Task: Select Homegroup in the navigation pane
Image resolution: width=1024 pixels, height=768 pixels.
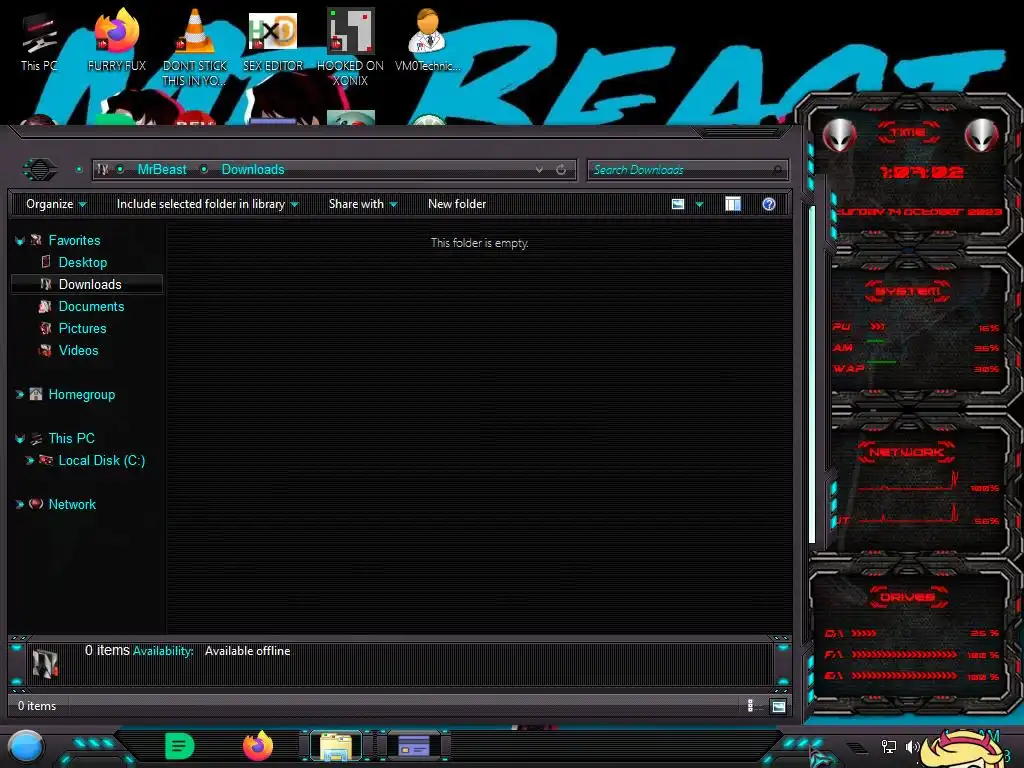Action: (x=82, y=394)
